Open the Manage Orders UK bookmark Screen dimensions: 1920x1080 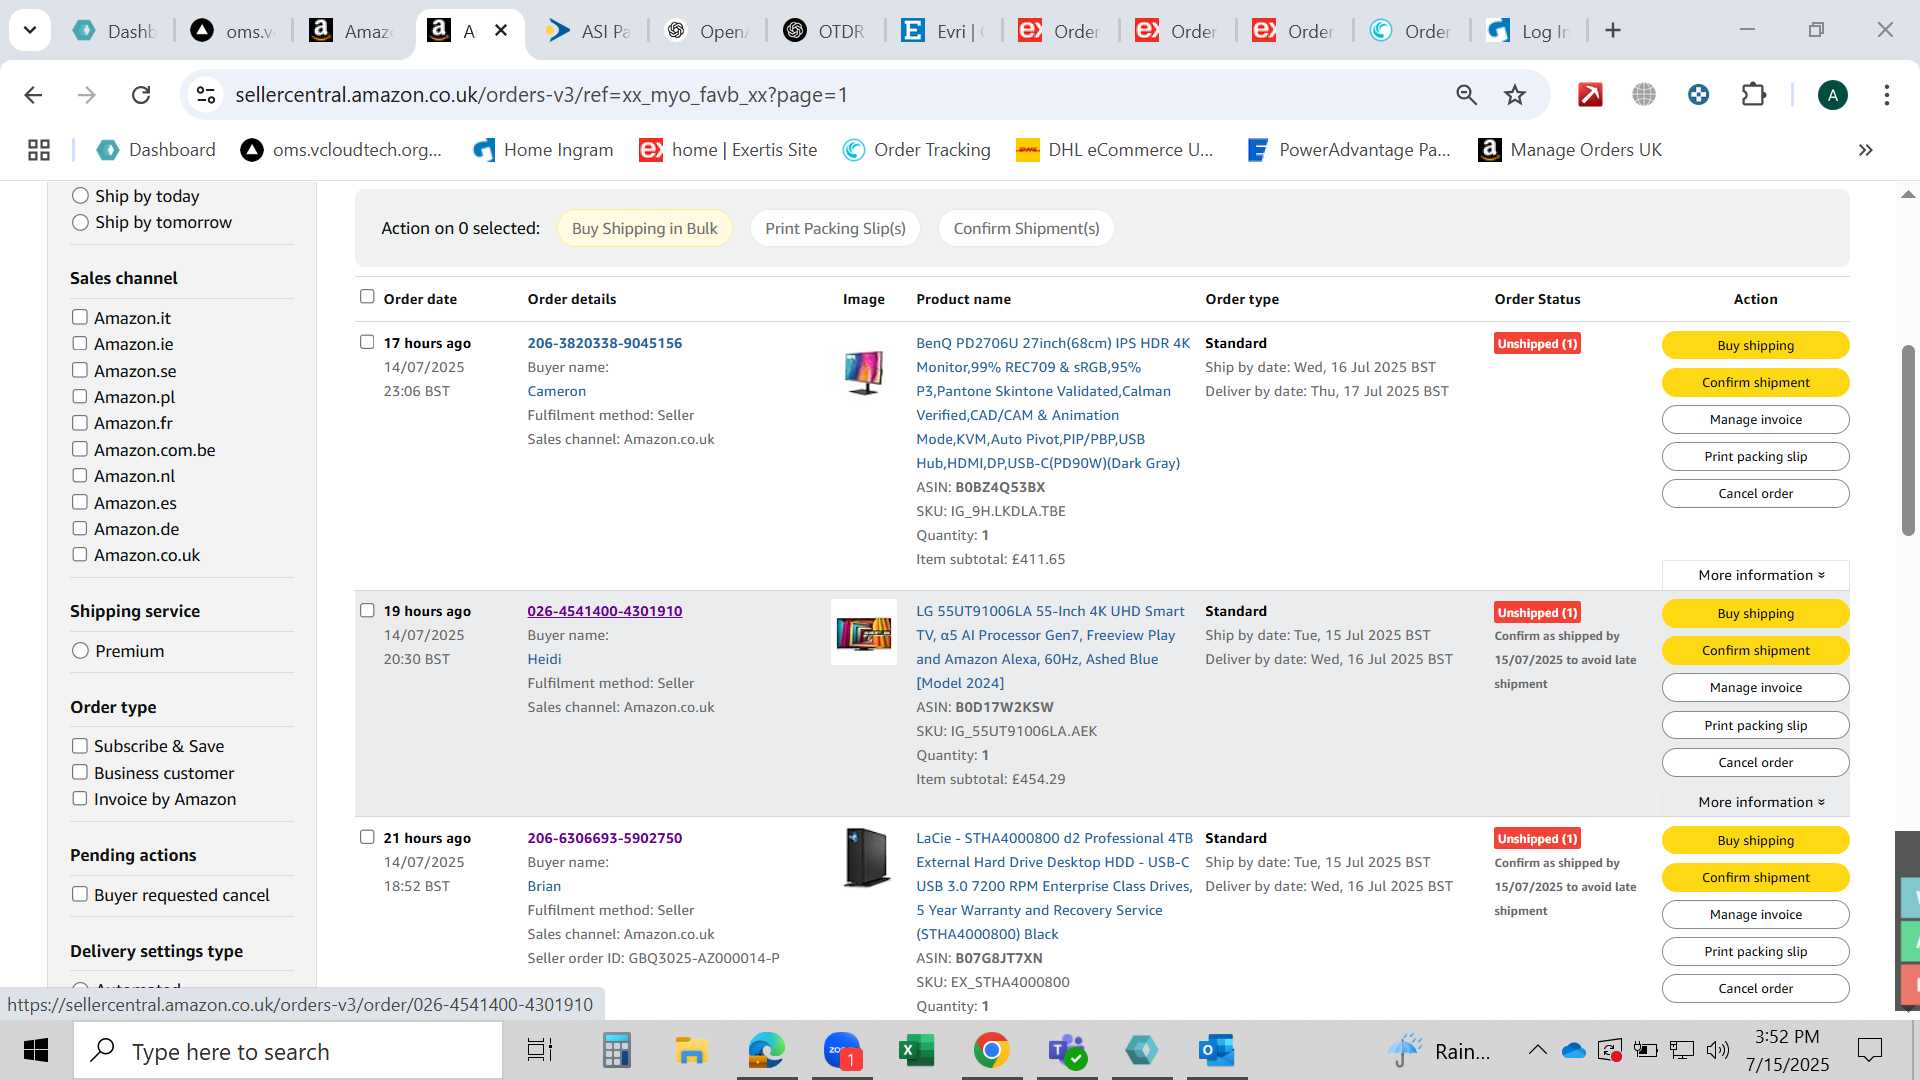click(1570, 150)
